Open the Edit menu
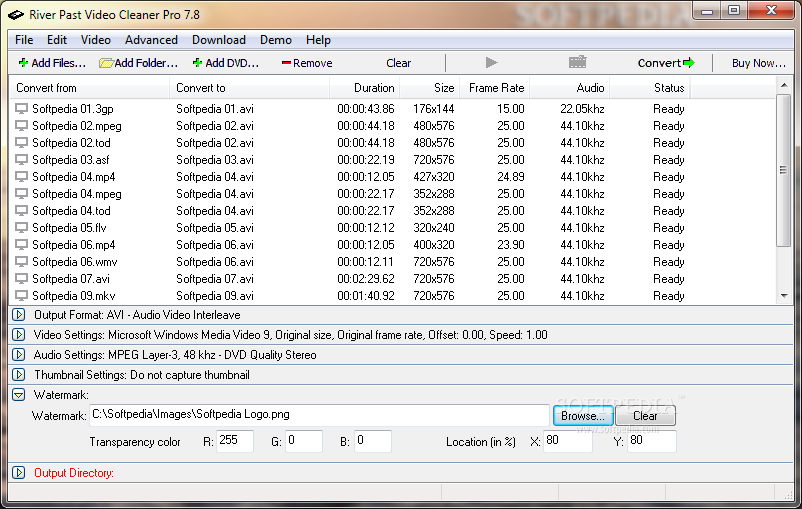Screen dimensions: 802x509 point(57,40)
